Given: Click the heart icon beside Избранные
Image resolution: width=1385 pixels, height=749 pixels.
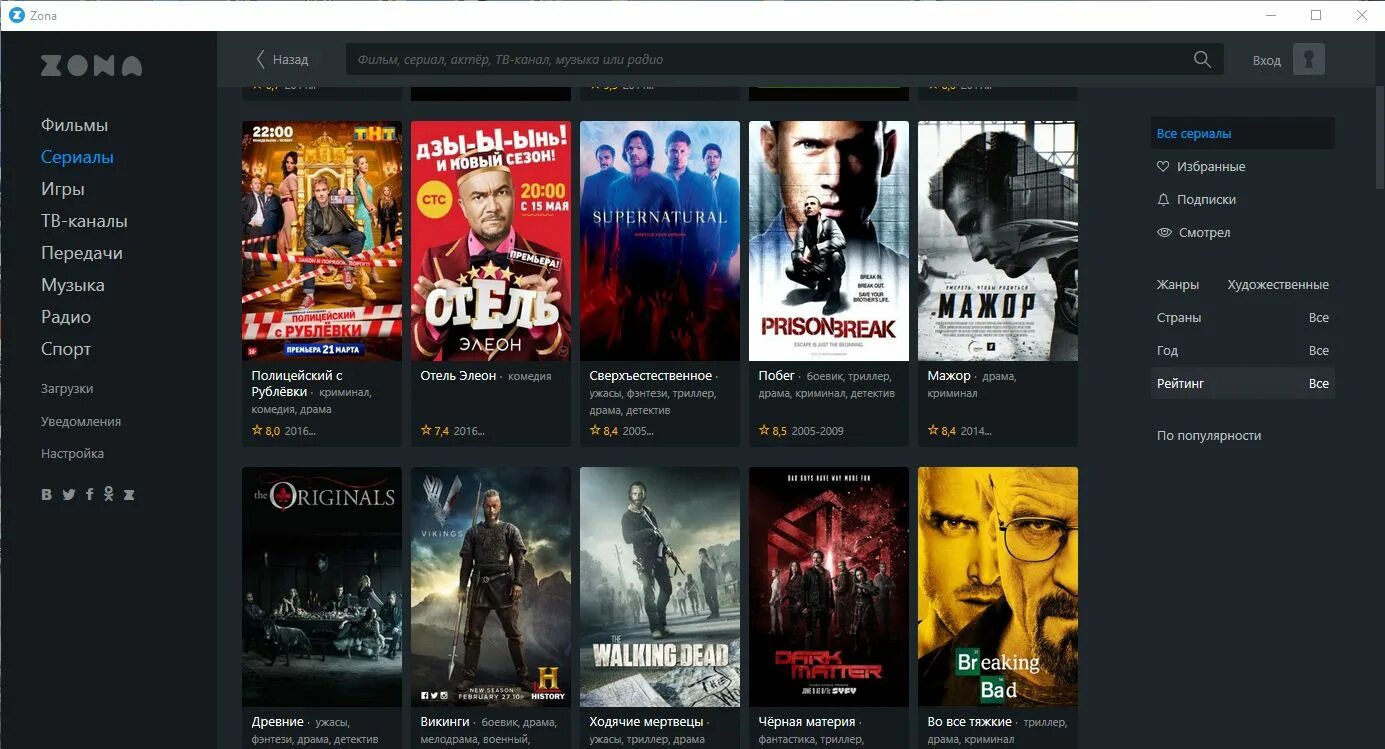Looking at the screenshot, I should [x=1163, y=167].
